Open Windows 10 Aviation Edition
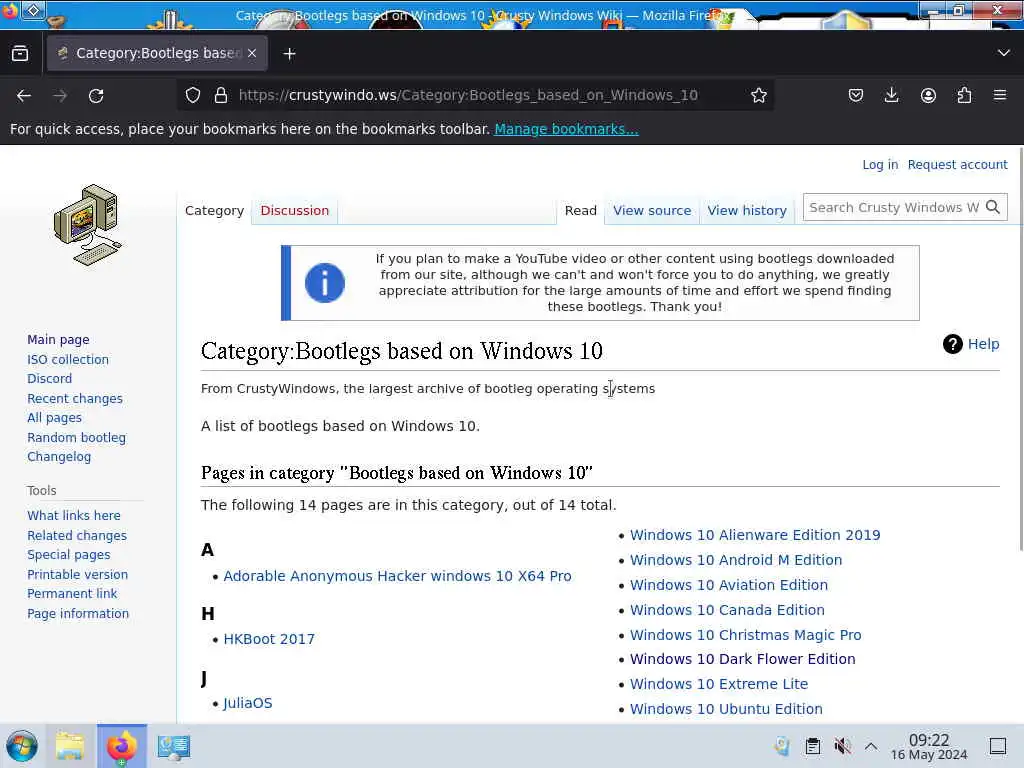1024x768 pixels. [x=729, y=585]
